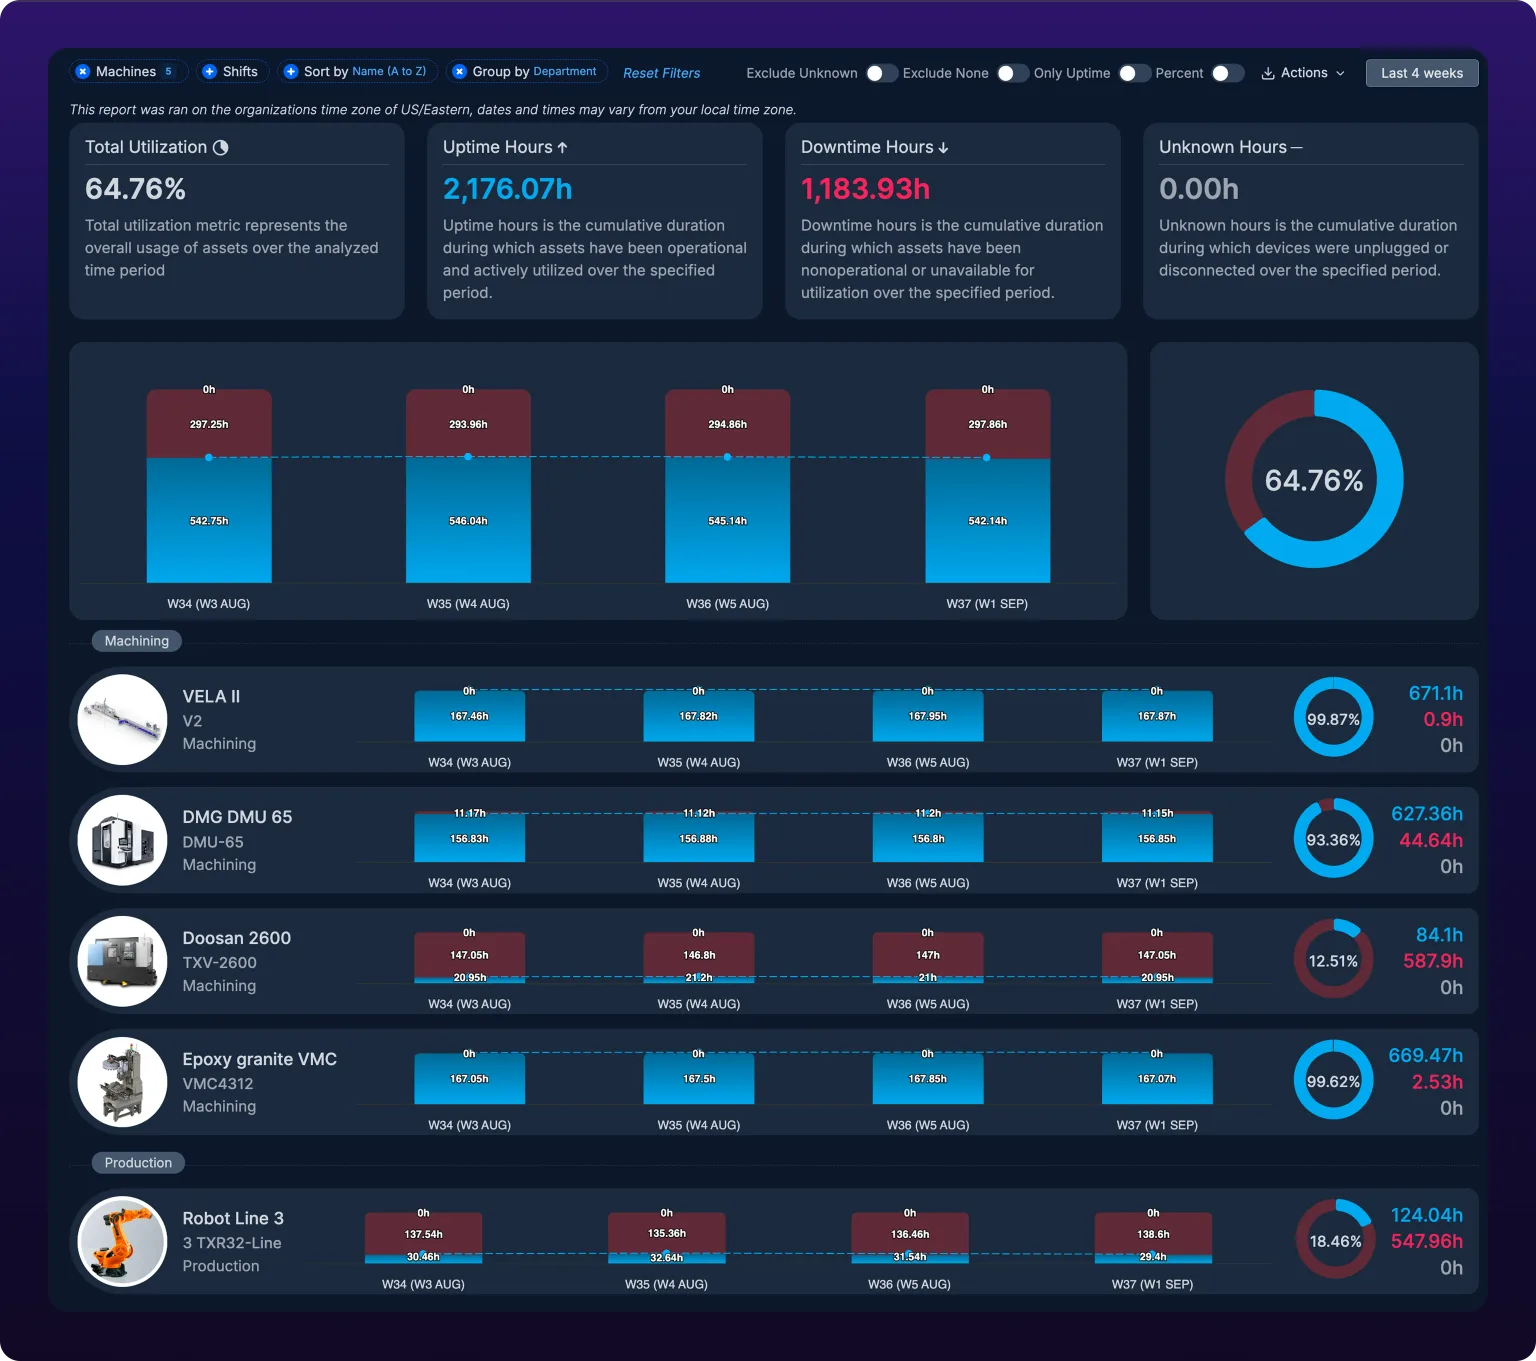Image resolution: width=1536 pixels, height=1361 pixels.
Task: Click the down arrow beside Downtime Hours
Action: click(x=943, y=147)
